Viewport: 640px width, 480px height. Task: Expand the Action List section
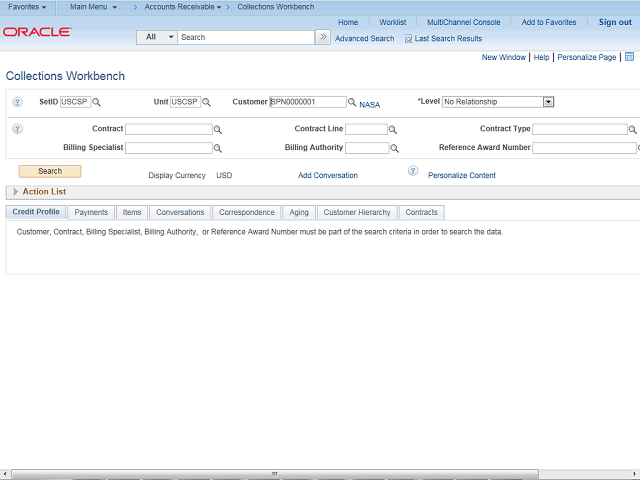tap(16, 191)
